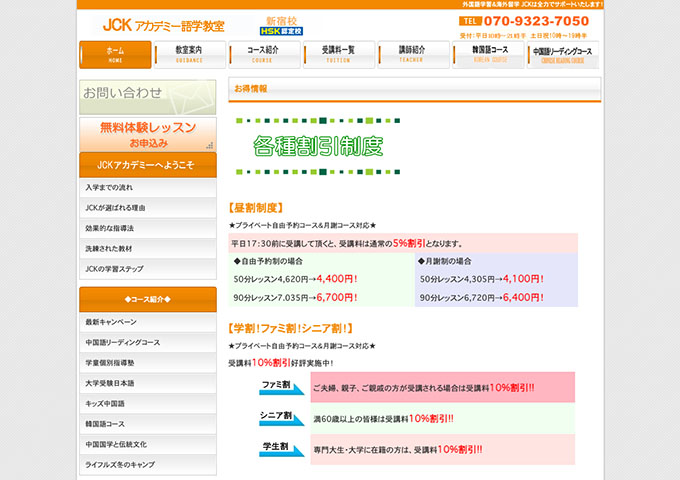This screenshot has width=680, height=480.
Task: Open JCKが選ばれる理由 sidebar link
Action: [148, 208]
